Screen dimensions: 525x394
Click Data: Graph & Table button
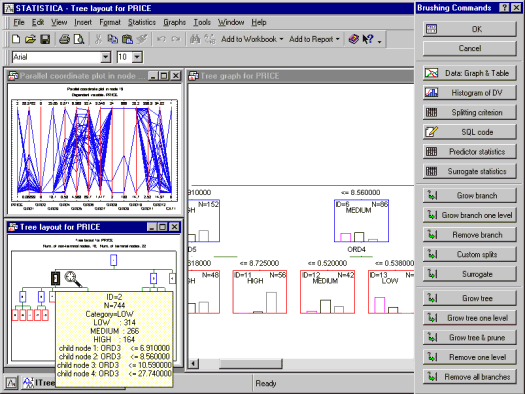point(469,73)
